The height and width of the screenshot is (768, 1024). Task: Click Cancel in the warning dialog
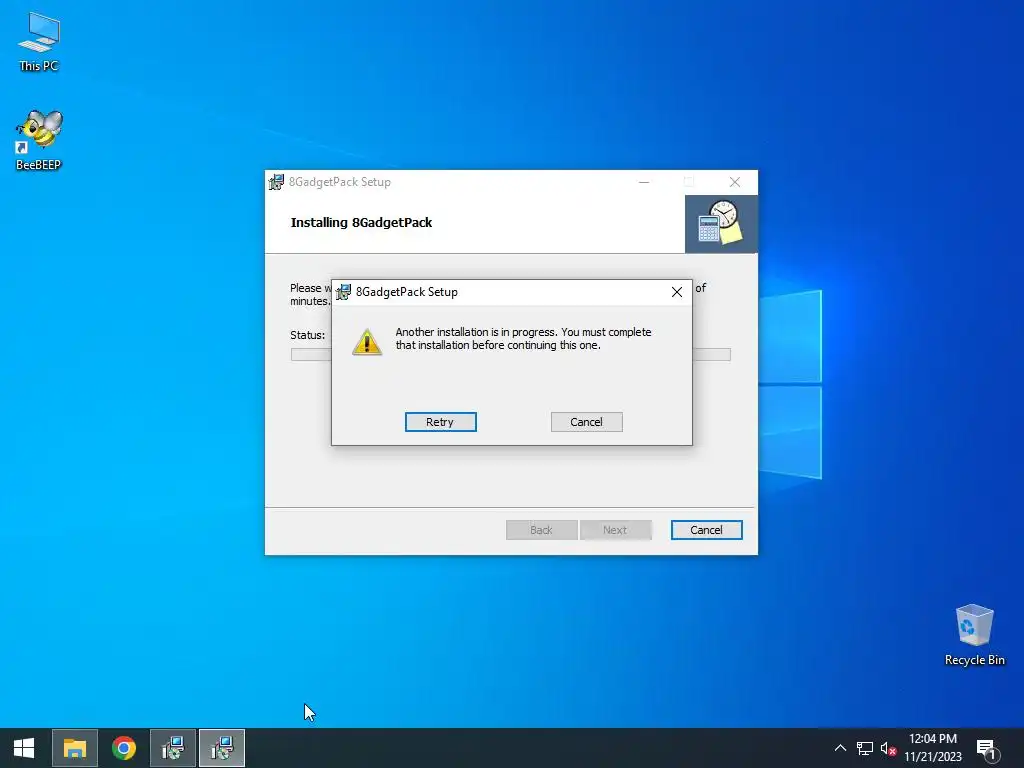(586, 422)
